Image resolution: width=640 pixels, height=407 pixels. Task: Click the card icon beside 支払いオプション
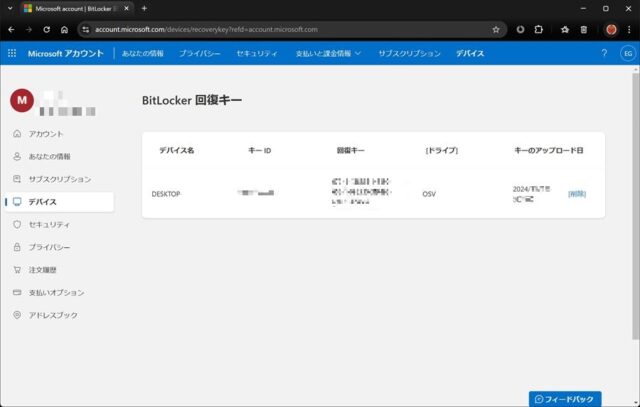17,292
